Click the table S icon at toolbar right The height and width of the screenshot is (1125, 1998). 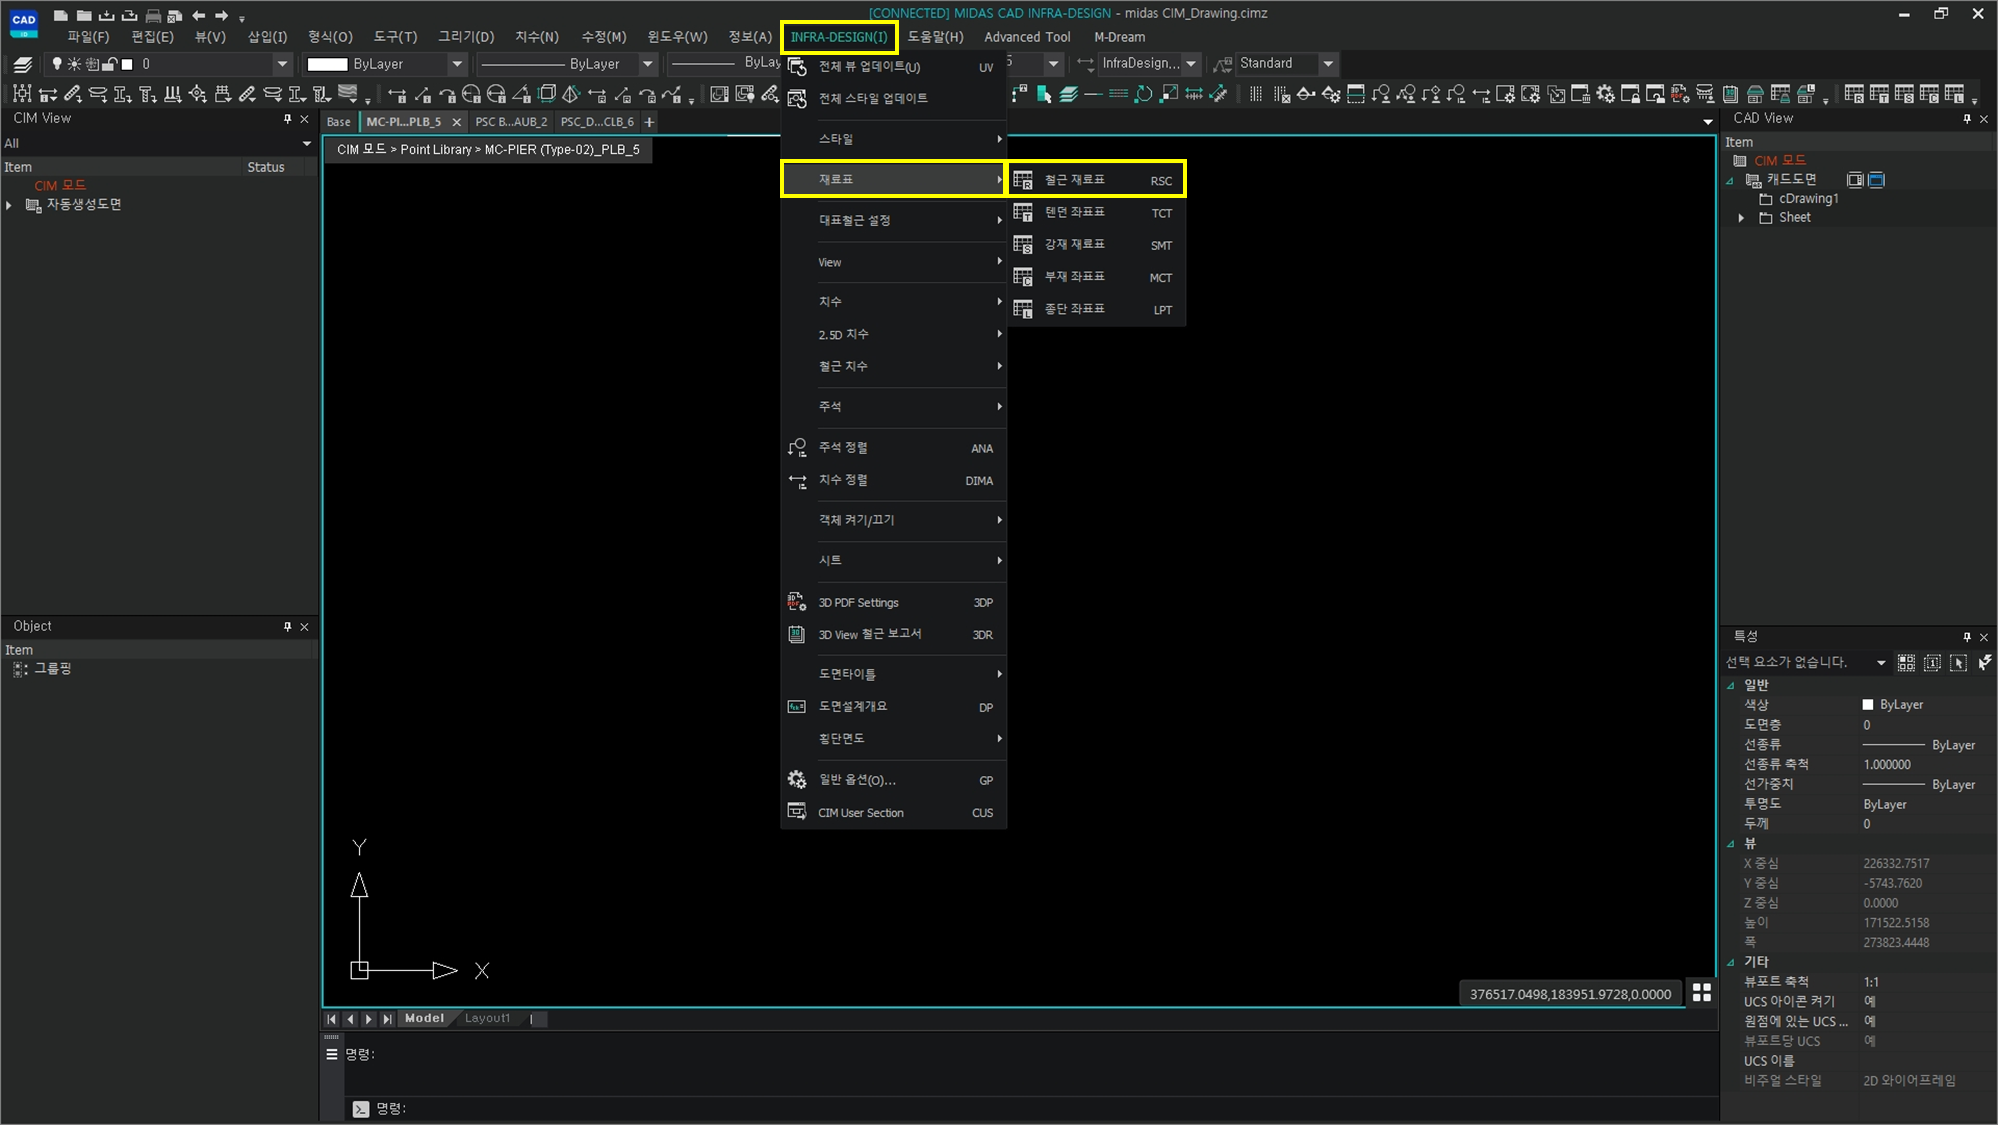1904,94
